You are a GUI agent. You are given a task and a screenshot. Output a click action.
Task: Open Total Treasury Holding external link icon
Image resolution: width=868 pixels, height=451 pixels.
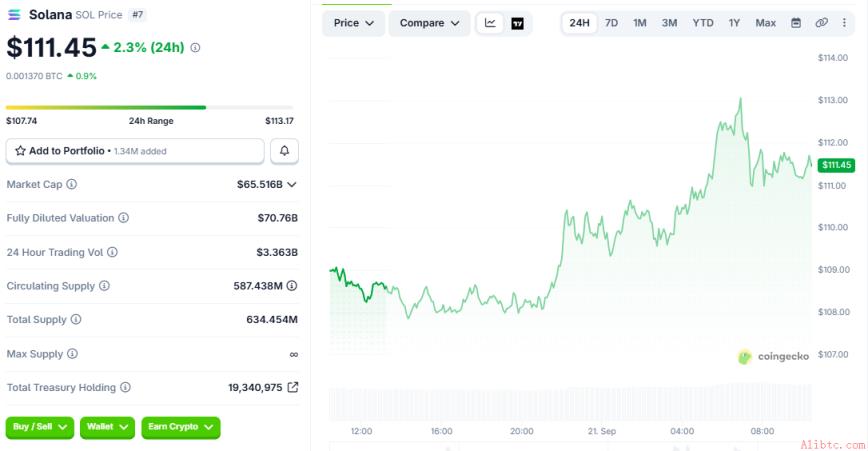[x=293, y=387]
